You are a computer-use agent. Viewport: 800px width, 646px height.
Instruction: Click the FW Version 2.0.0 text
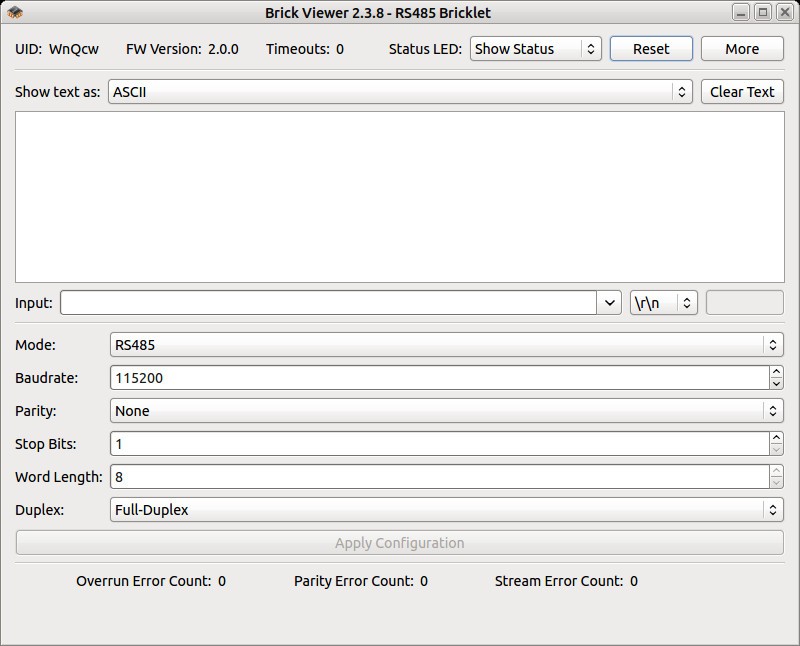point(182,49)
